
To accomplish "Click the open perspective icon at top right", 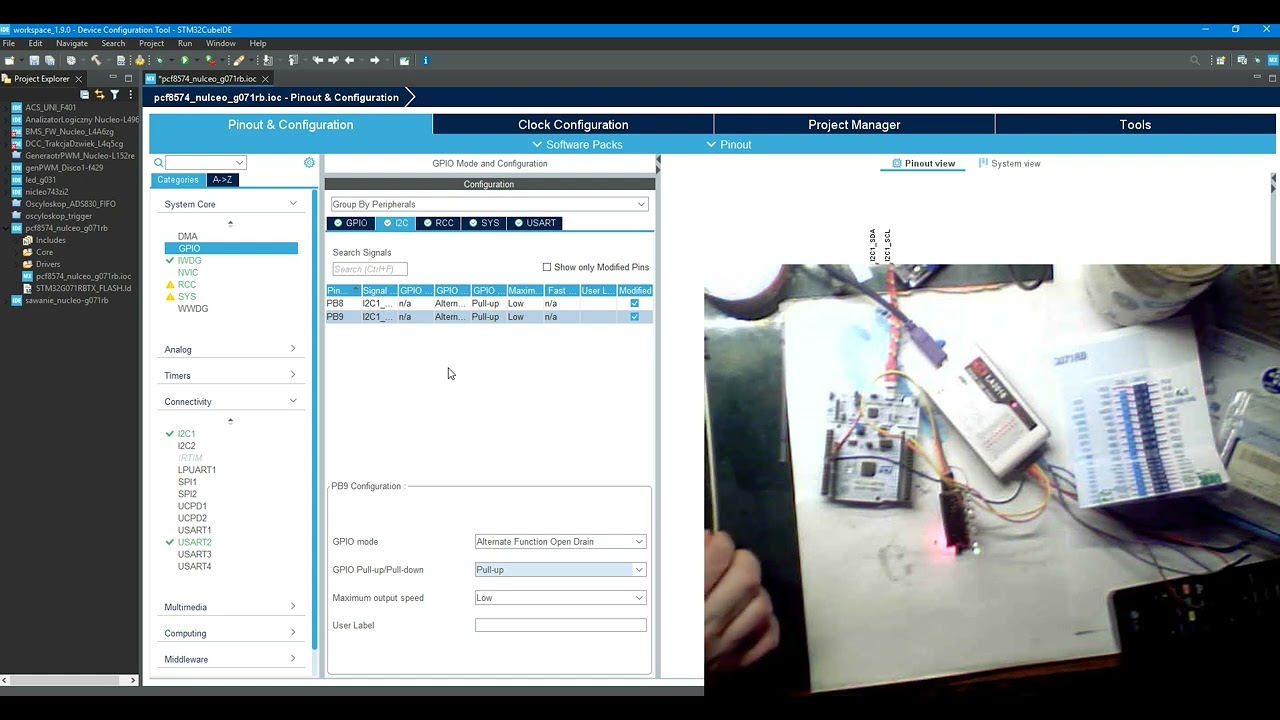I will pyautogui.click(x=1221, y=60).
